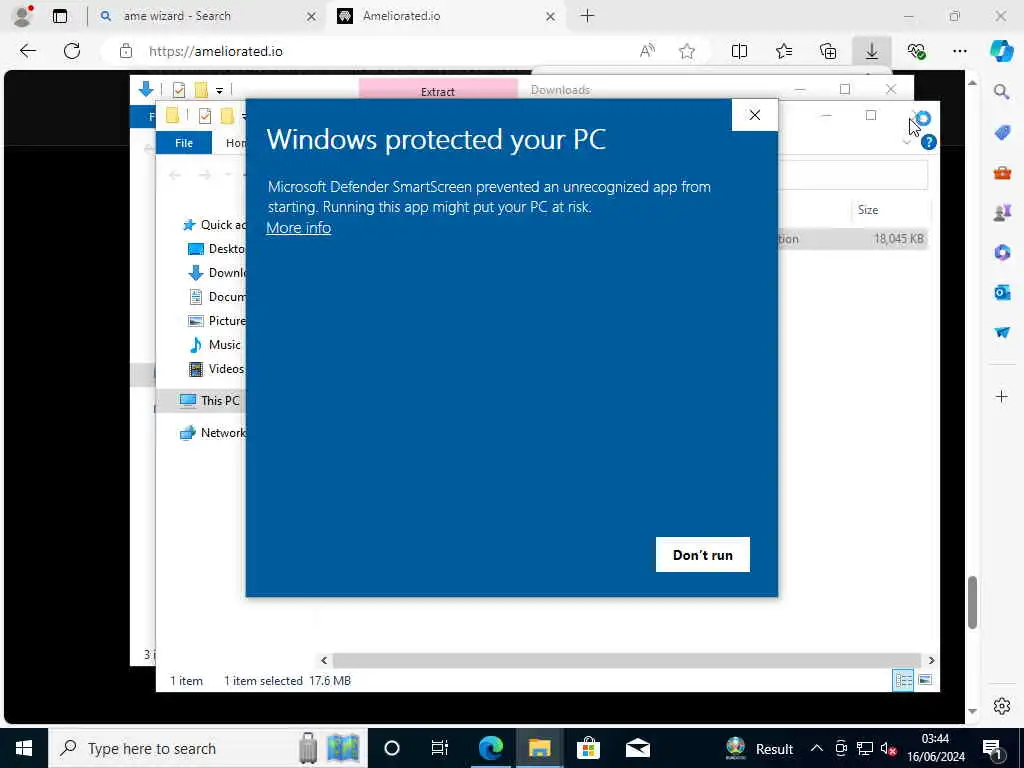Show hidden system tray icons
1024x768 pixels.
(816, 748)
